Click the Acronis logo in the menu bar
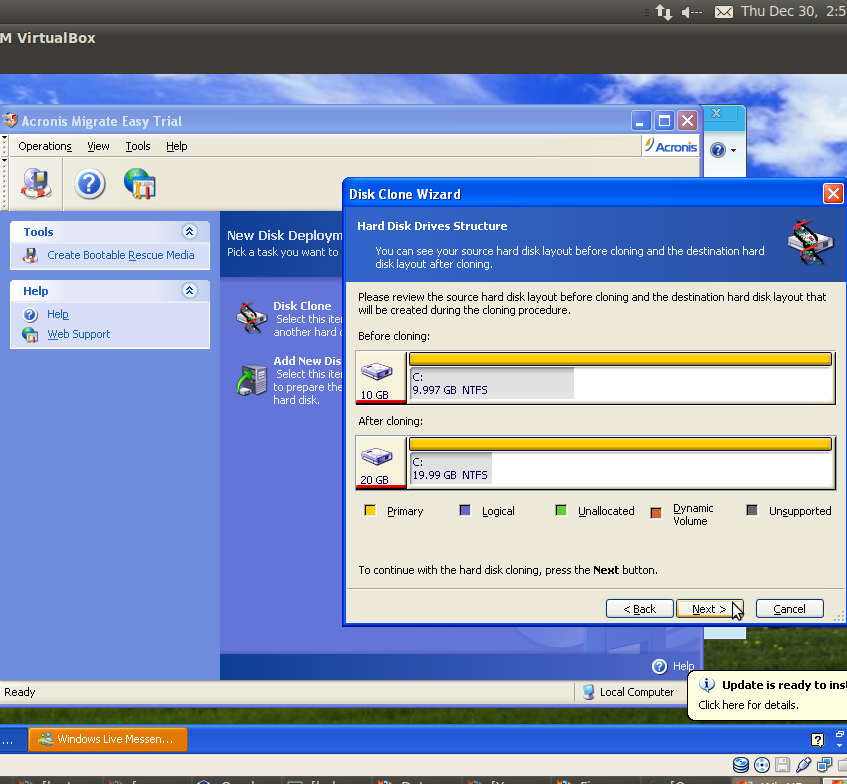The width and height of the screenshot is (847, 784). pos(670,146)
